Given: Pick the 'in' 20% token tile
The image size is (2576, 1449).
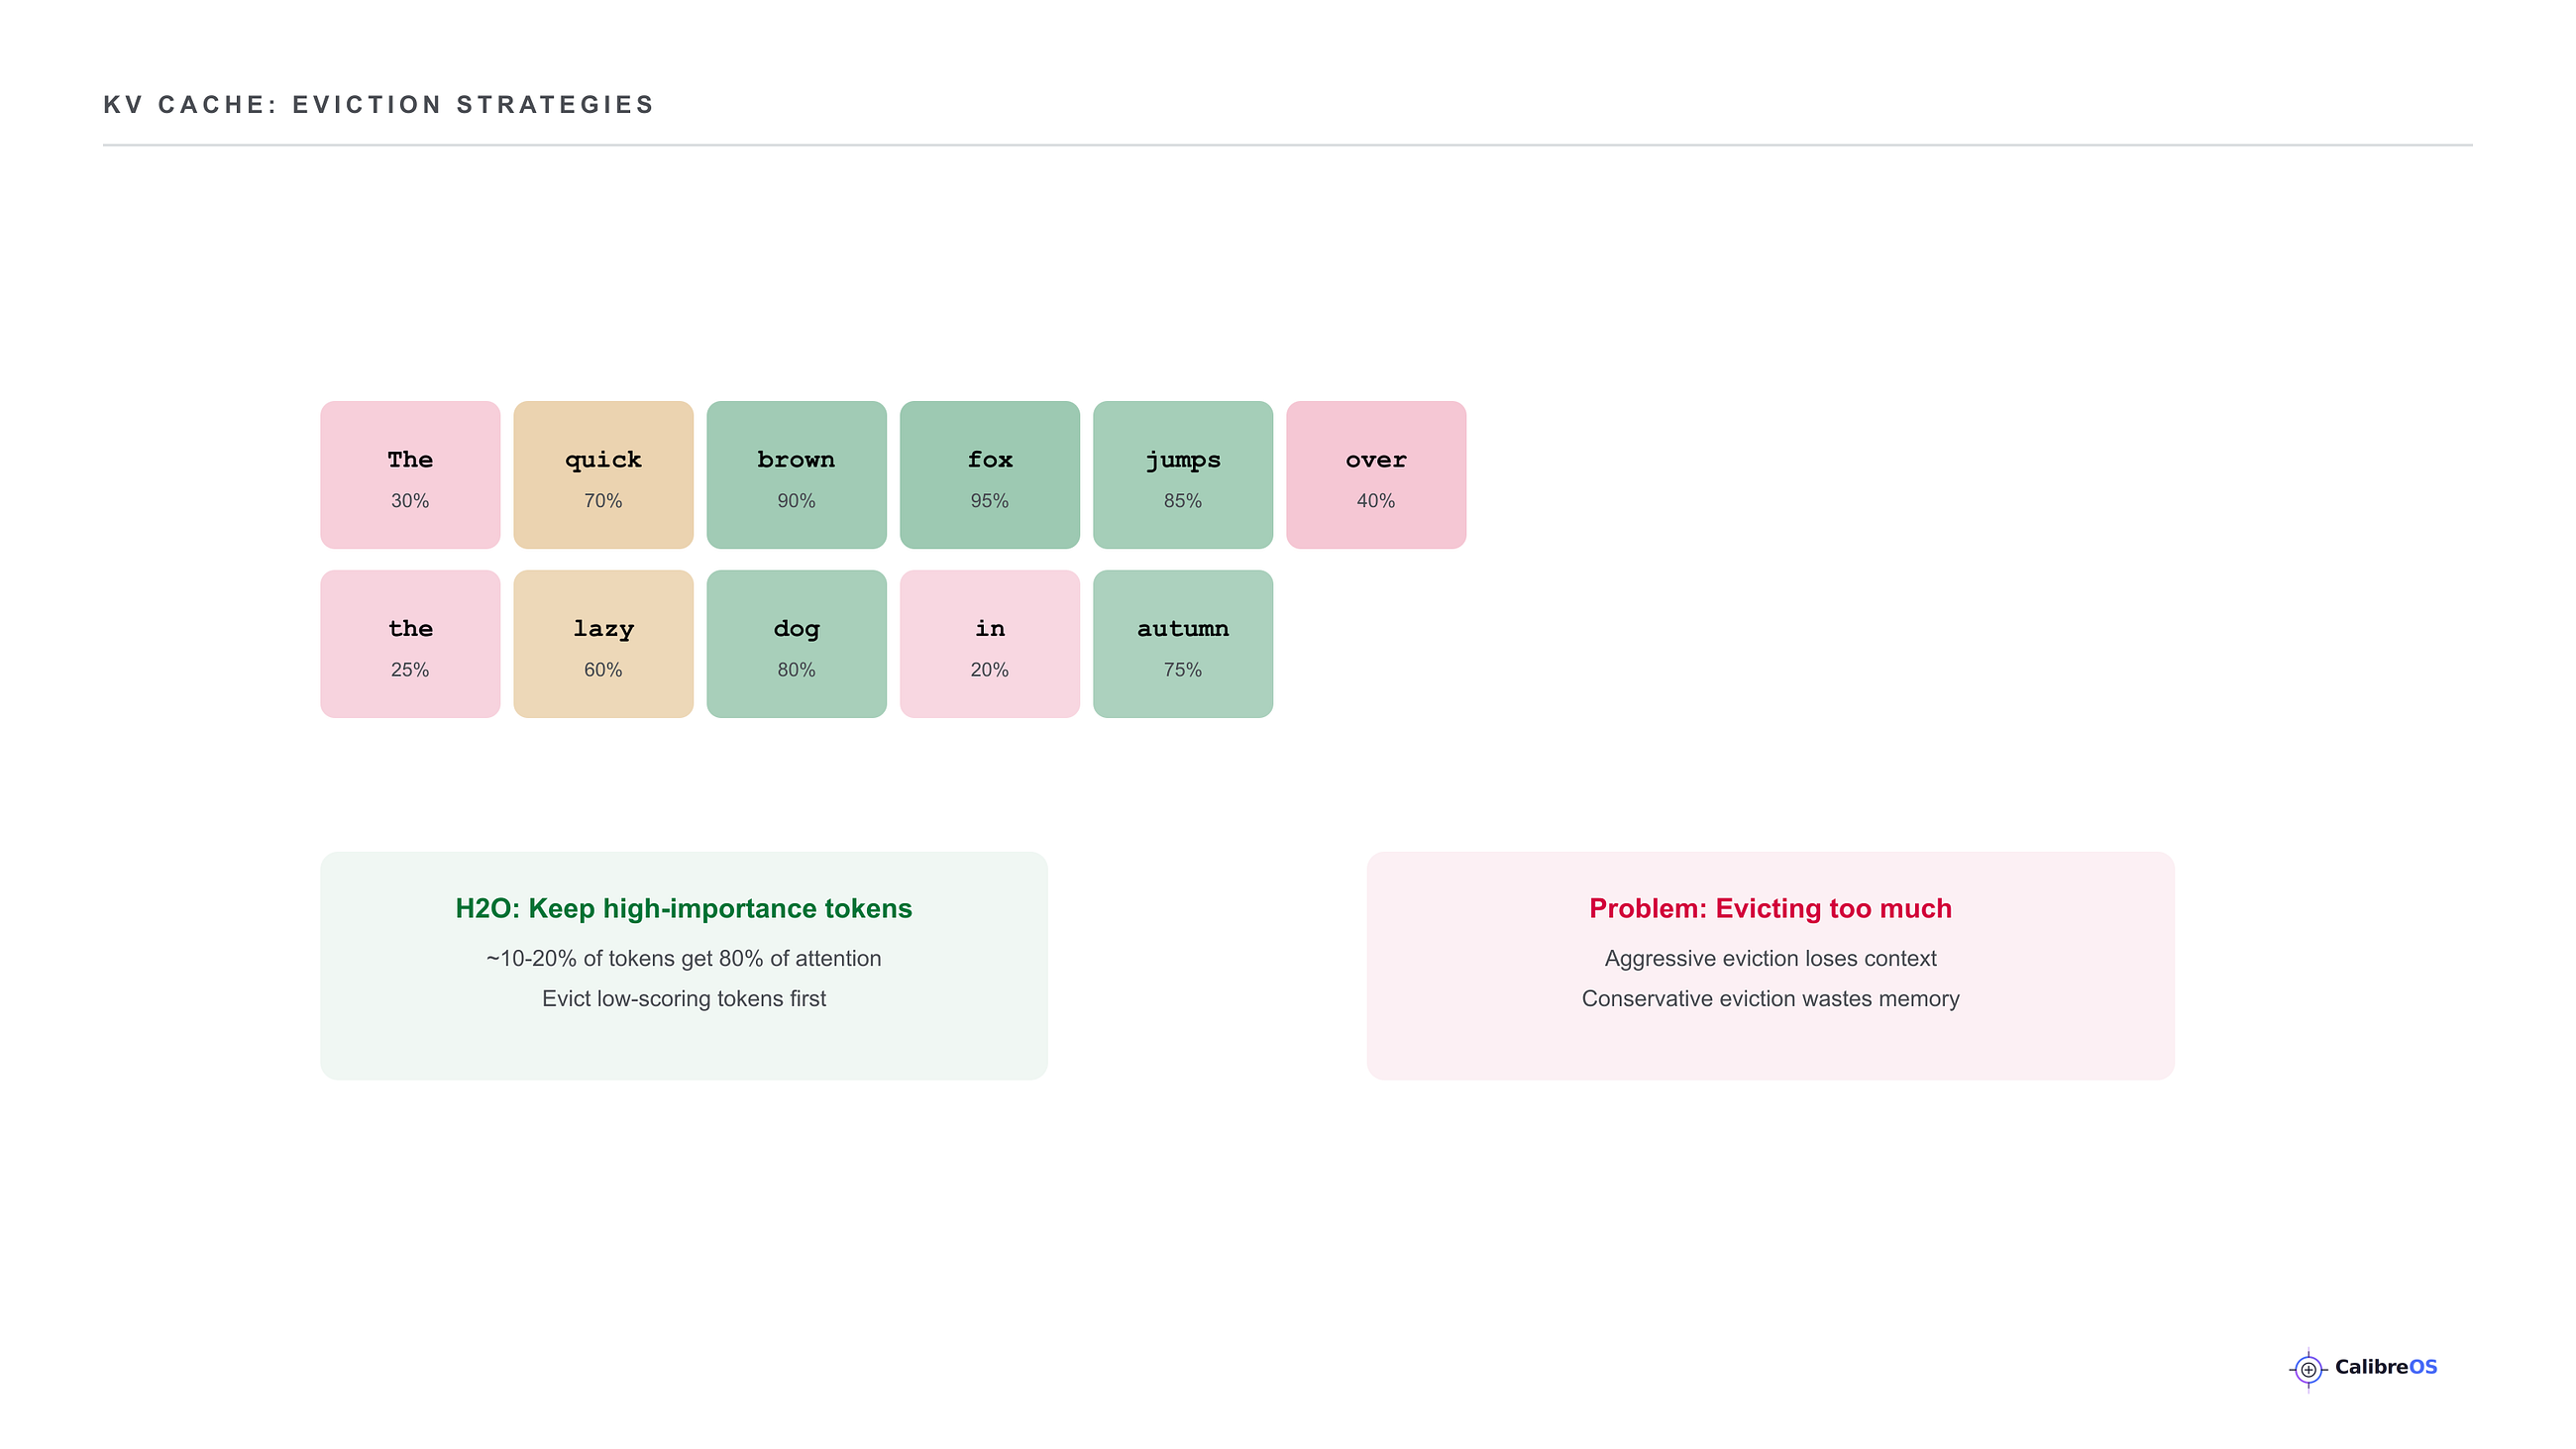Looking at the screenshot, I should pyautogui.click(x=989, y=644).
